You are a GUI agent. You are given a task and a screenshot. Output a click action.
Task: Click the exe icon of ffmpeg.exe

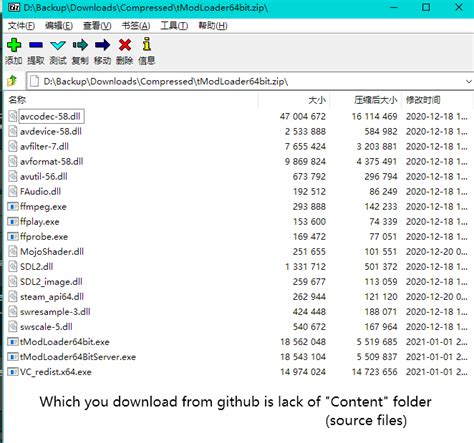pyautogui.click(x=13, y=207)
